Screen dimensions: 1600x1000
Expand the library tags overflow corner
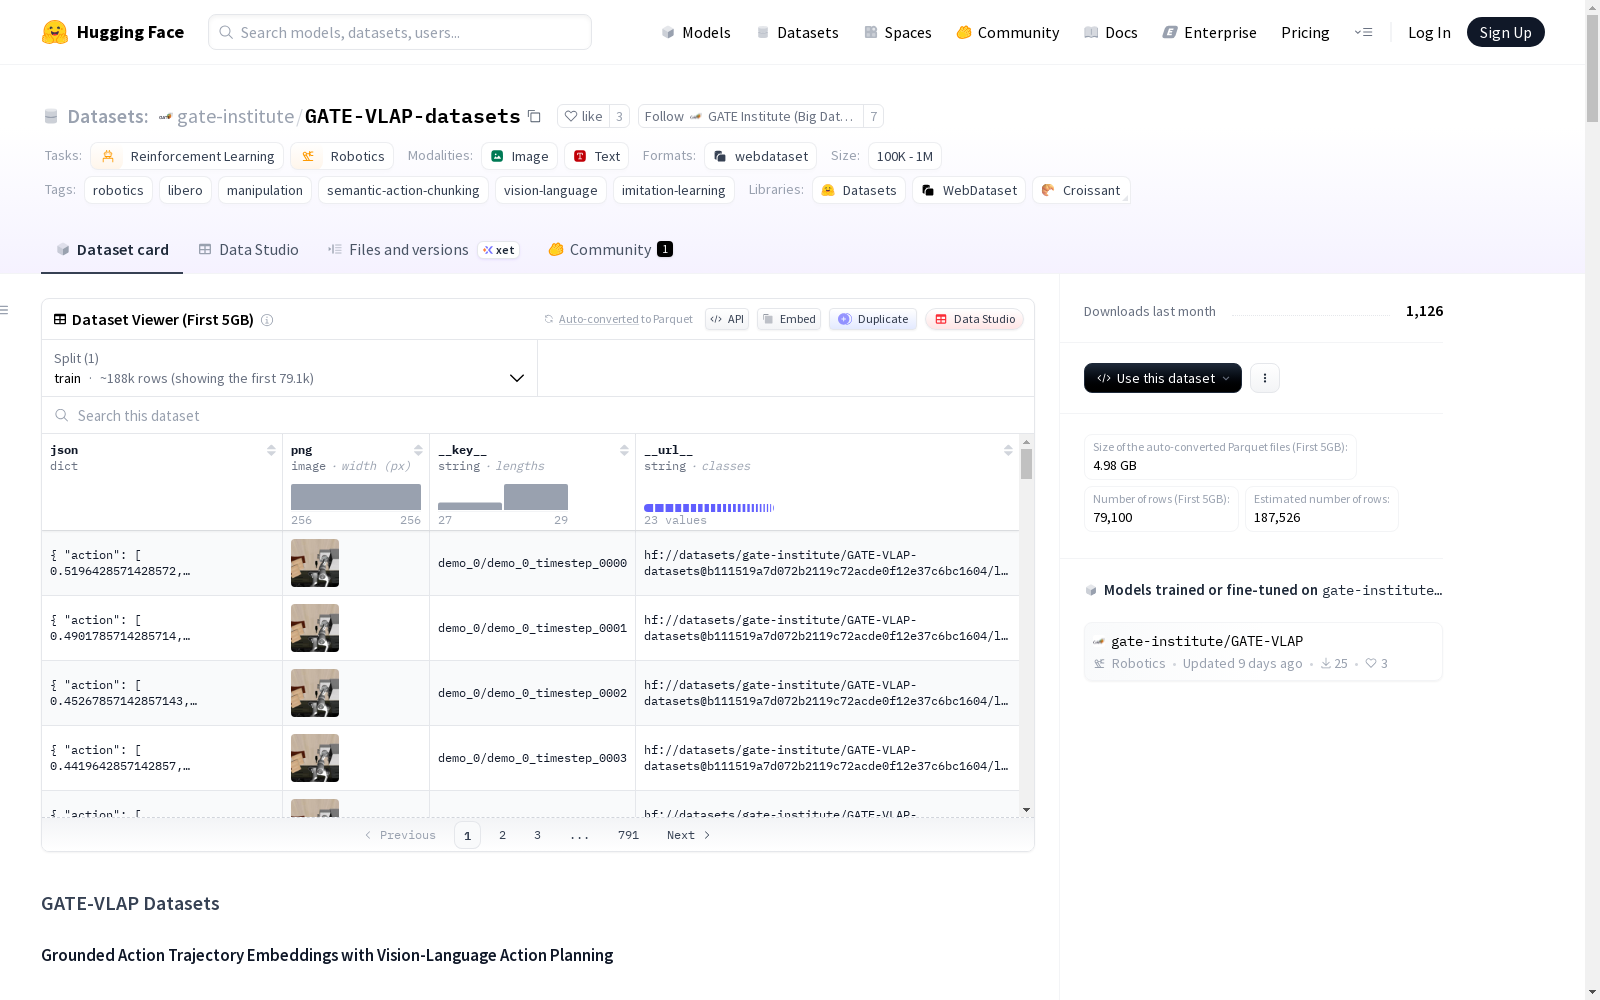1126,199
